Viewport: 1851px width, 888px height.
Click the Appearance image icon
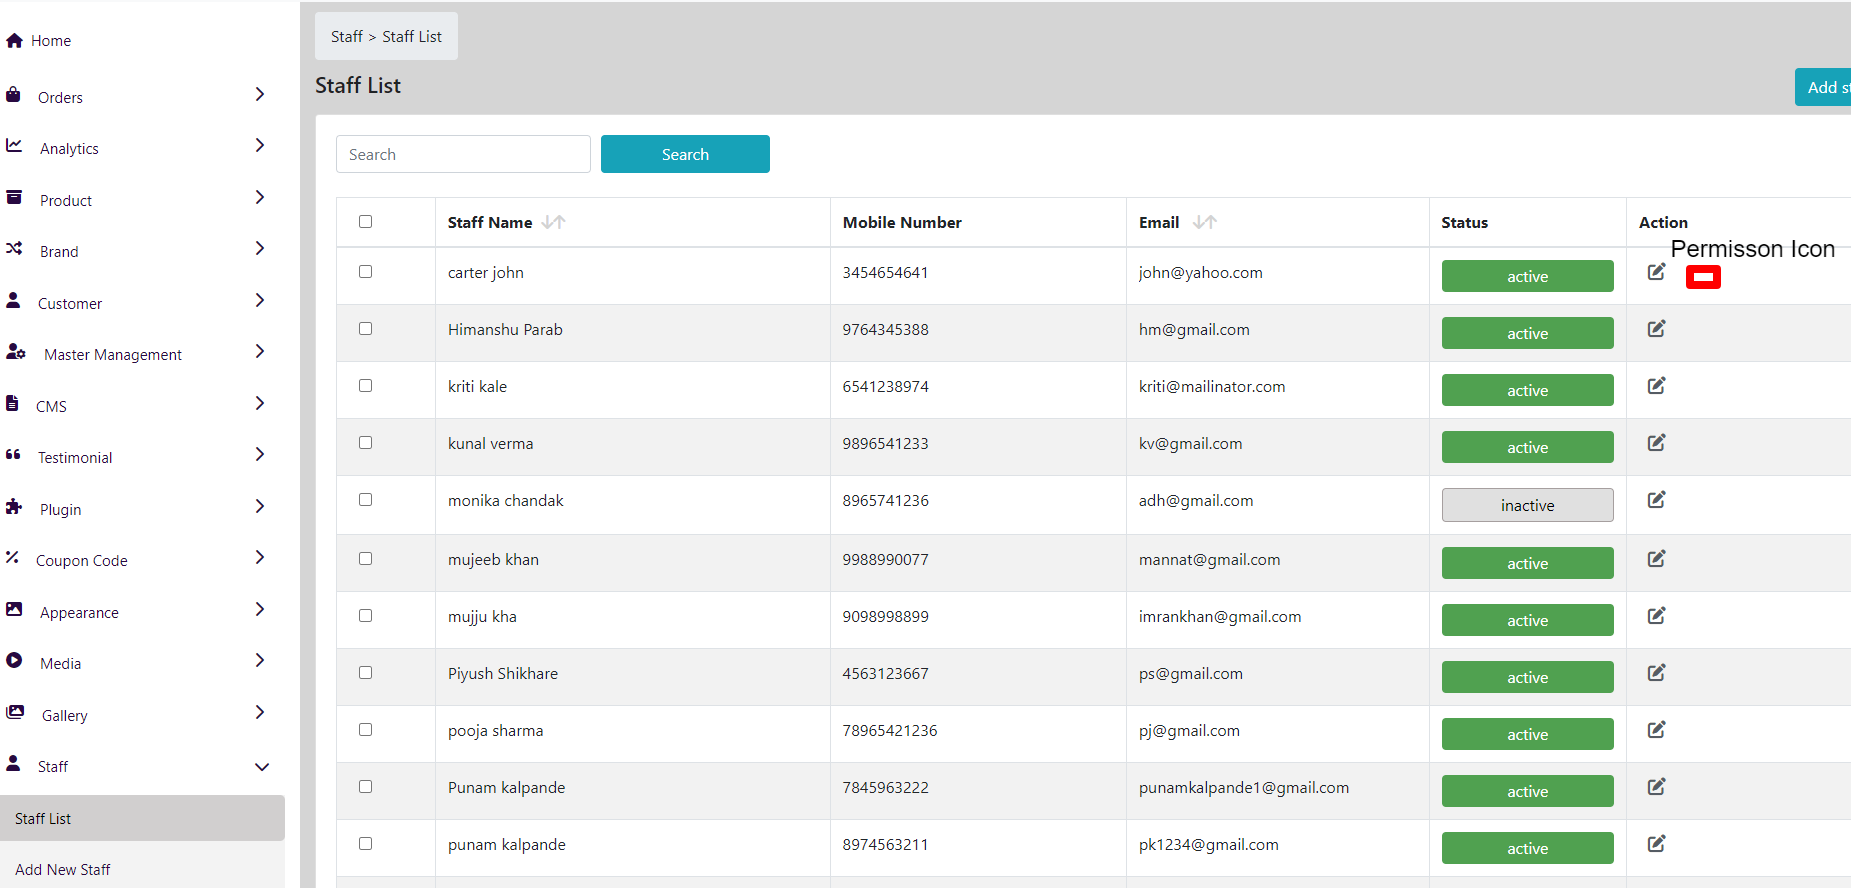[14, 609]
